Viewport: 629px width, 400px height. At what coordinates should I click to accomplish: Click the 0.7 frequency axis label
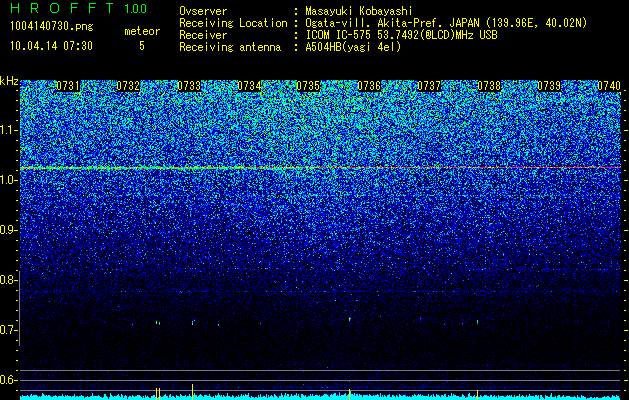pyautogui.click(x=9, y=330)
